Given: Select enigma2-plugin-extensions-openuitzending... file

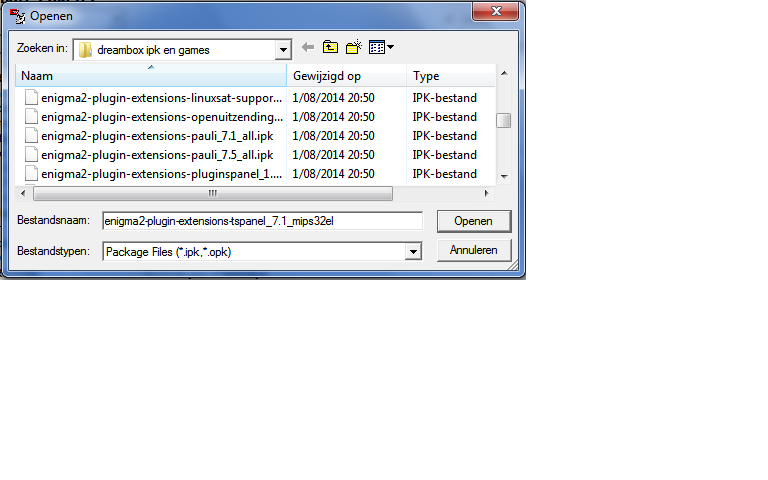Looking at the screenshot, I should pos(162,117).
